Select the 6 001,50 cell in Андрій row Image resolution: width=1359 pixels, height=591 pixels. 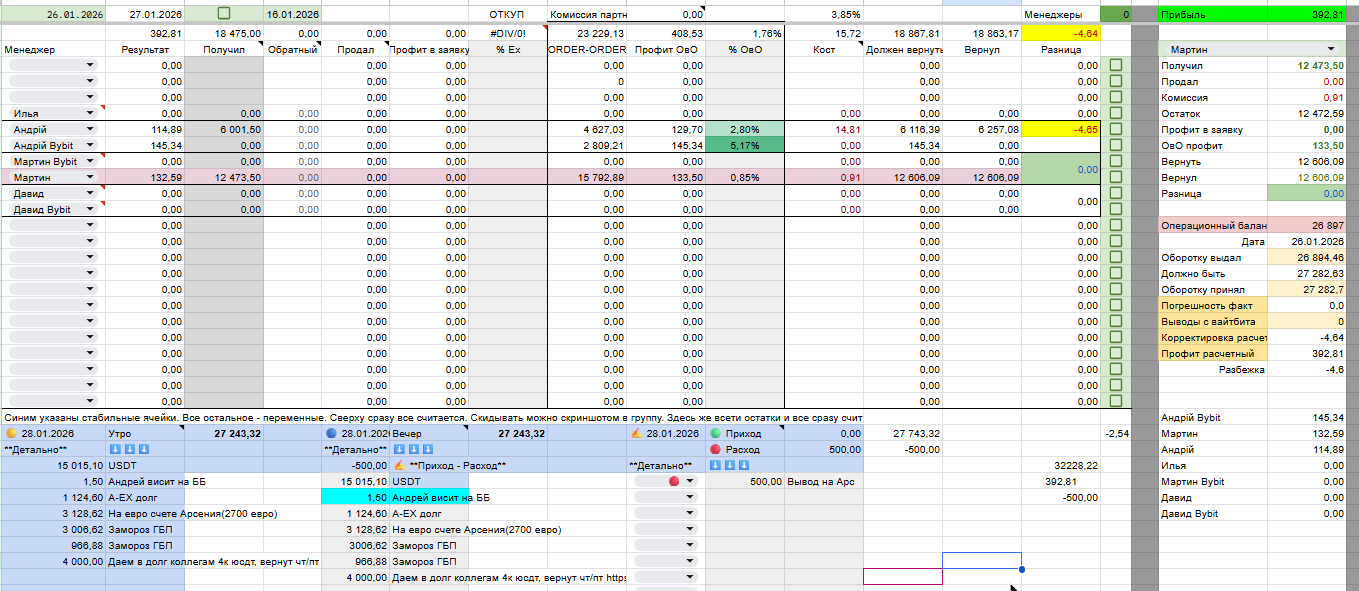point(224,129)
